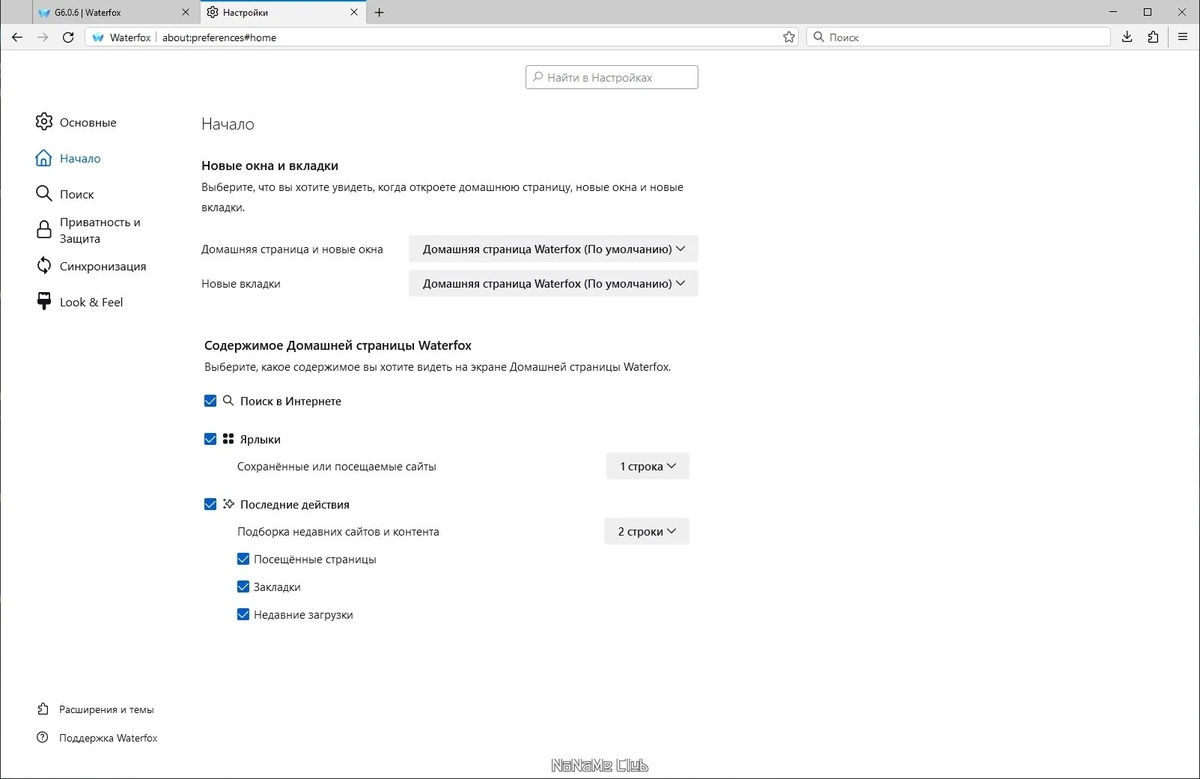The width and height of the screenshot is (1200, 779).
Task: Close the G6.0.6 | Waterfox tab
Action: (186, 13)
